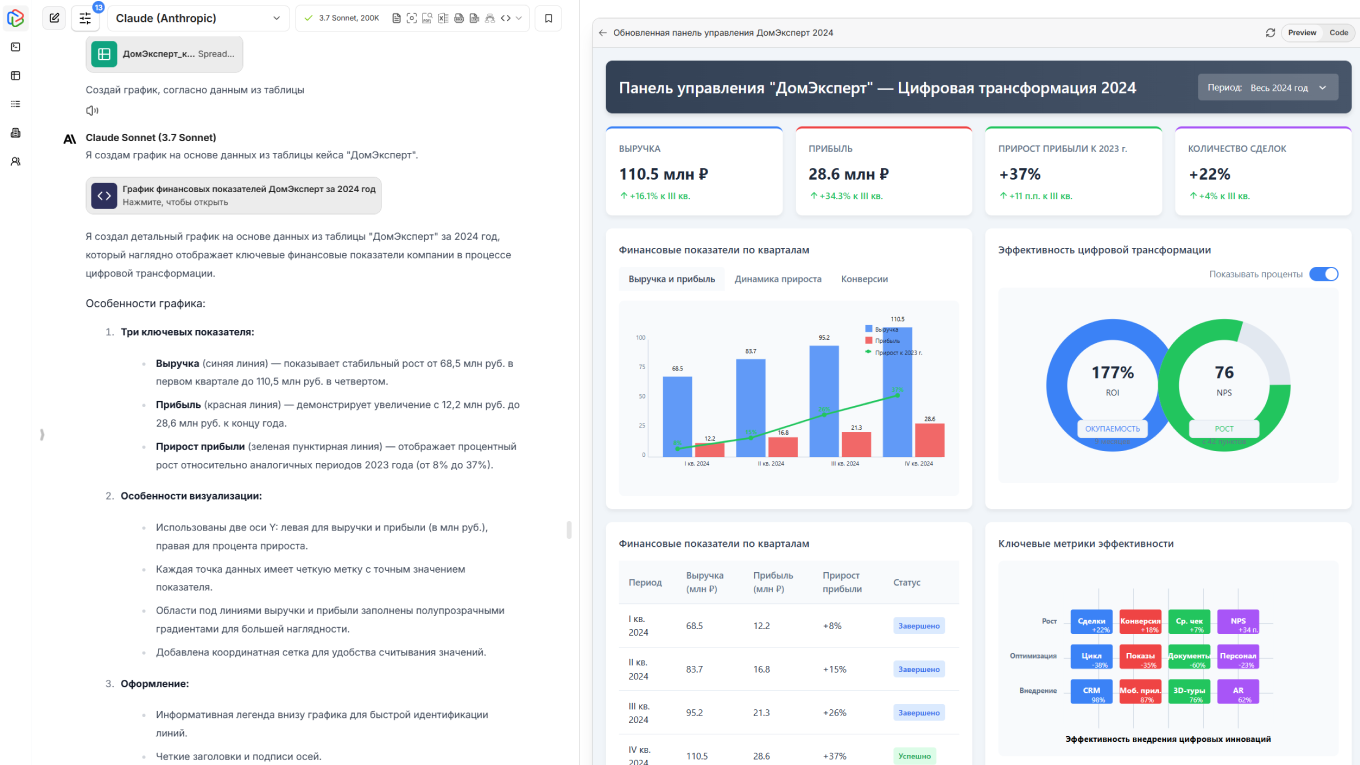Image resolution: width=1360 pixels, height=765 pixels.
Task: Click the chat panel vertical scrollbar handle
Action: 570,530
